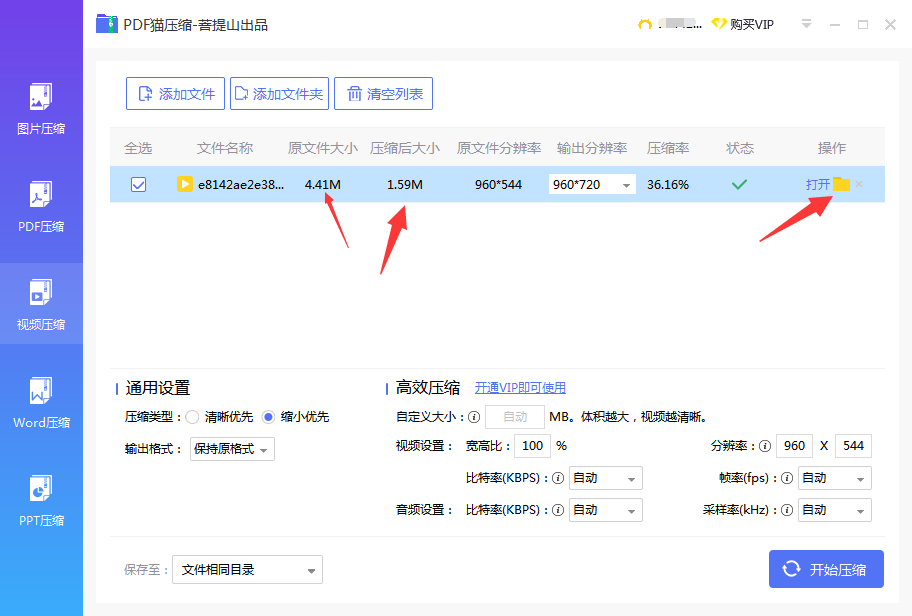The image size is (912, 616).
Task: Switch to PDF压缩 in the sidebar
Action: point(41,207)
